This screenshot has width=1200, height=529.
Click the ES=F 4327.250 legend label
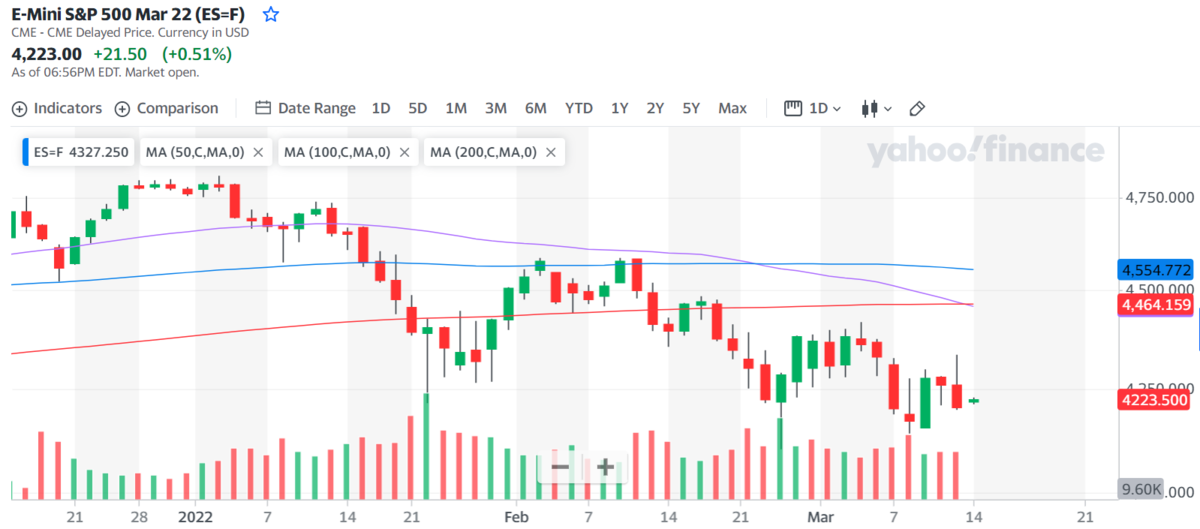81,152
